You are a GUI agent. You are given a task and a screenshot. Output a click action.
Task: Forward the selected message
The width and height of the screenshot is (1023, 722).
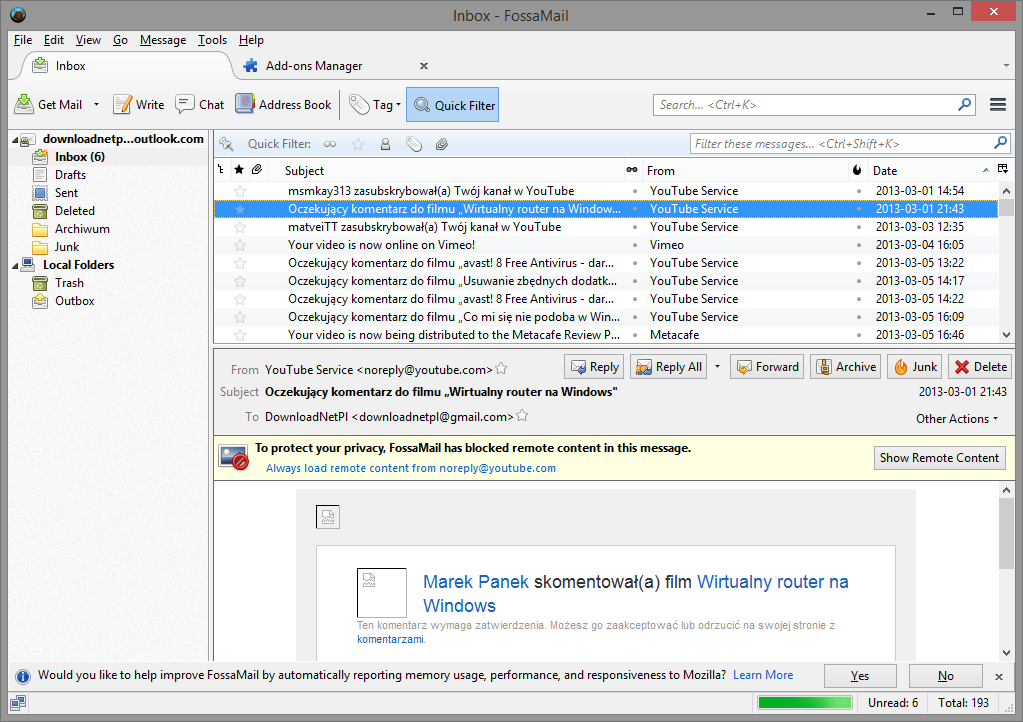[x=767, y=367]
